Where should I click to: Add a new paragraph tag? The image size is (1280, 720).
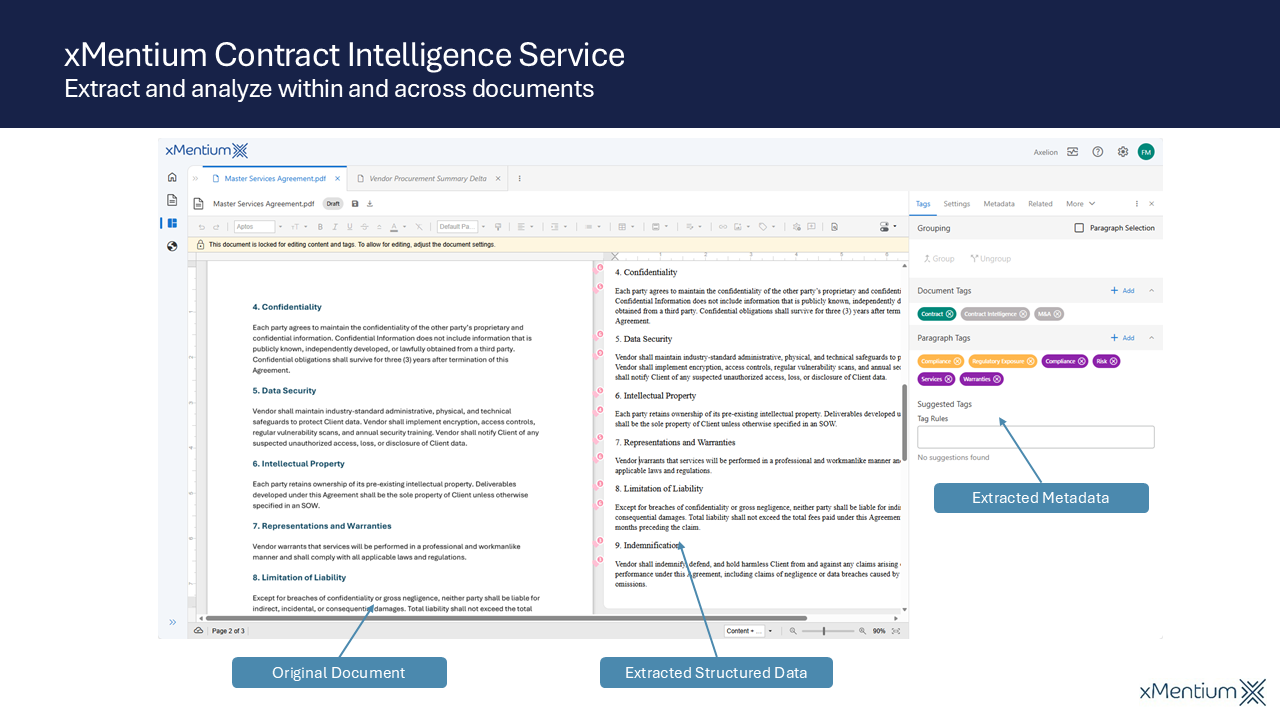(x=1123, y=338)
